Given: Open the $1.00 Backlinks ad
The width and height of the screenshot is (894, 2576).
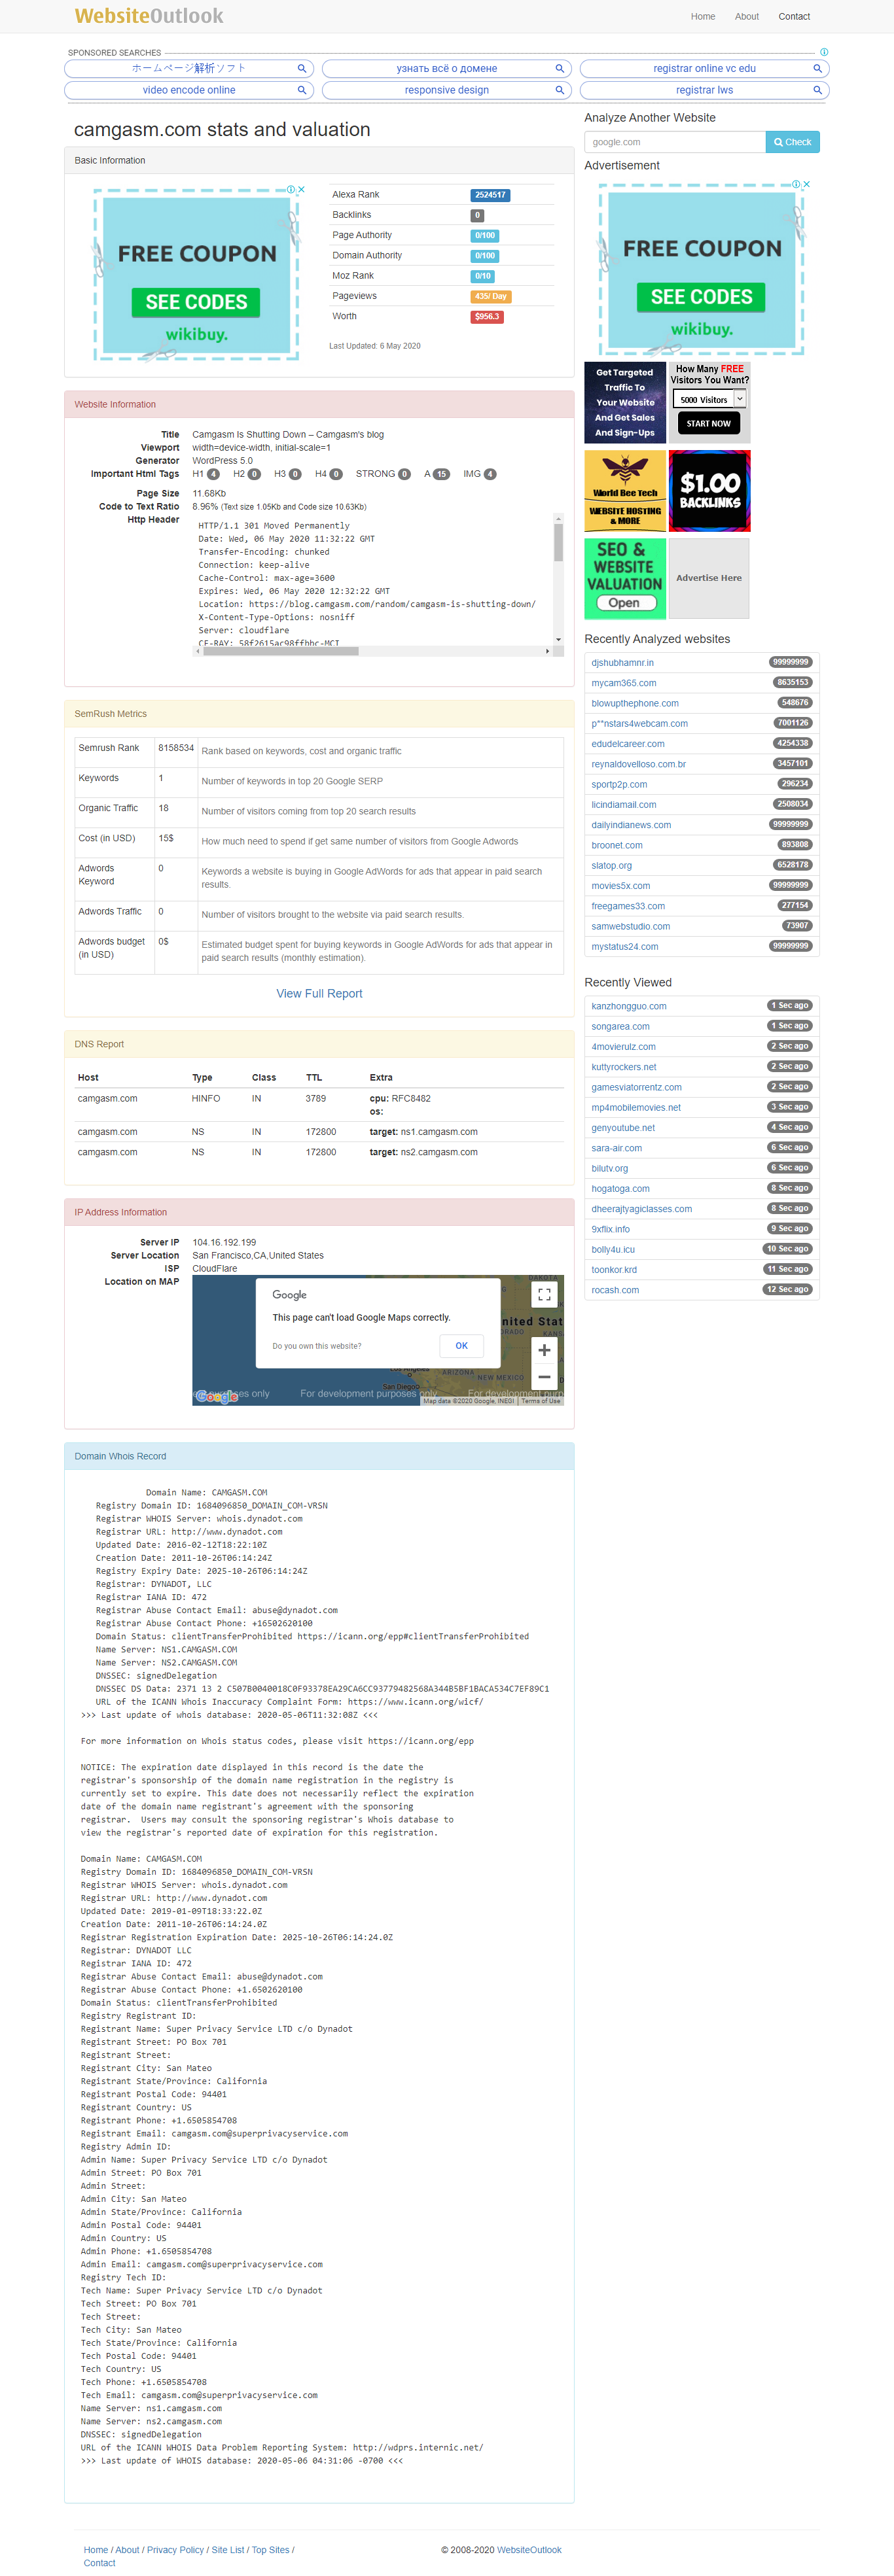Looking at the screenshot, I should coord(709,490).
